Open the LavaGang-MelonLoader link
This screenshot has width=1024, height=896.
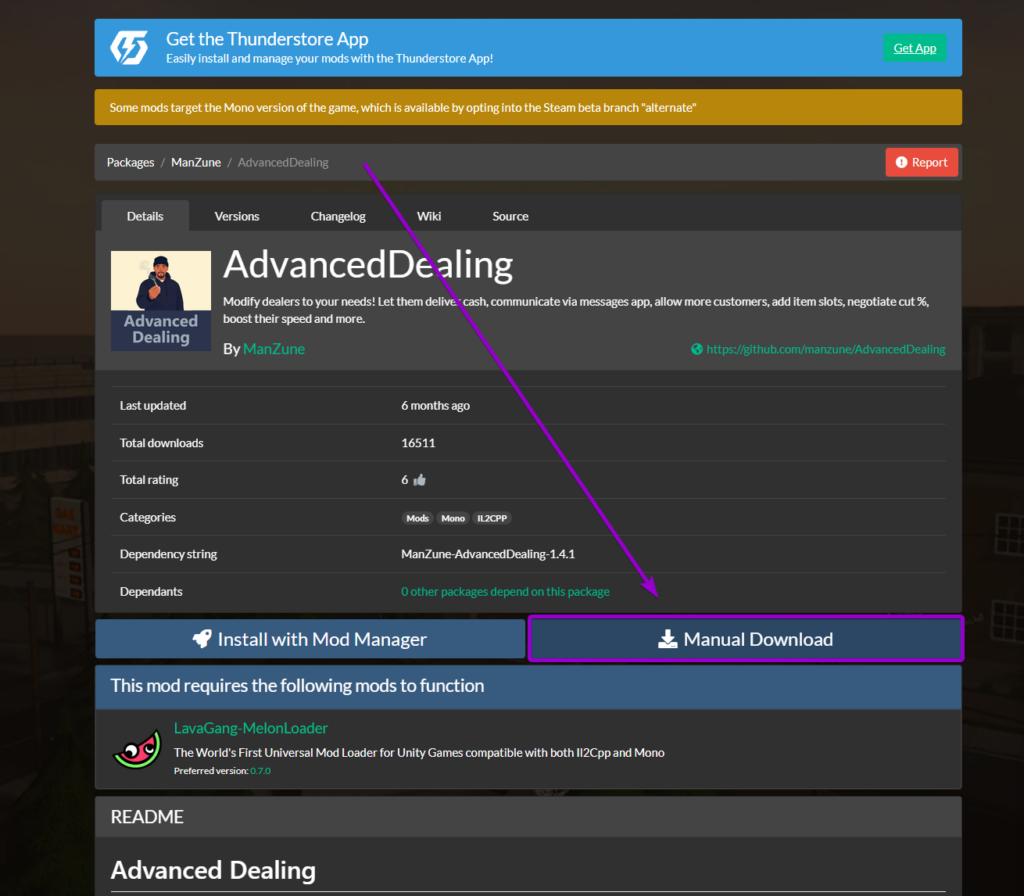251,728
